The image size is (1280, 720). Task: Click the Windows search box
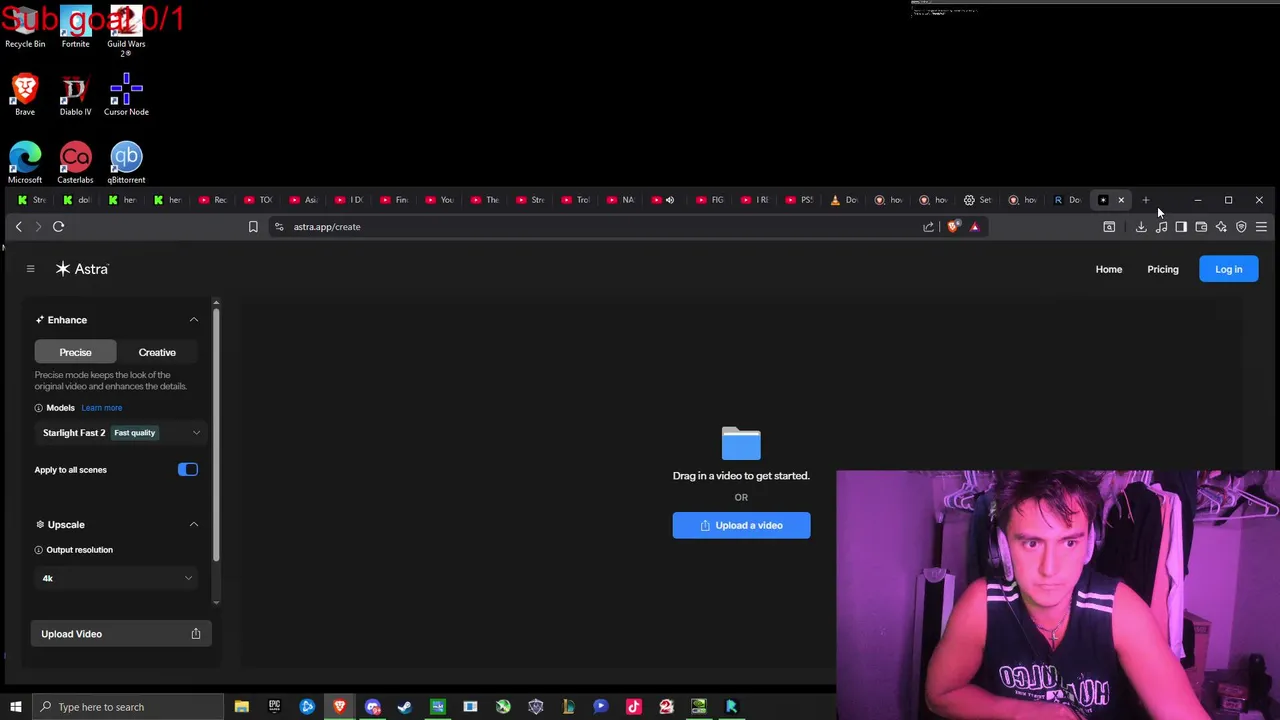(x=128, y=707)
